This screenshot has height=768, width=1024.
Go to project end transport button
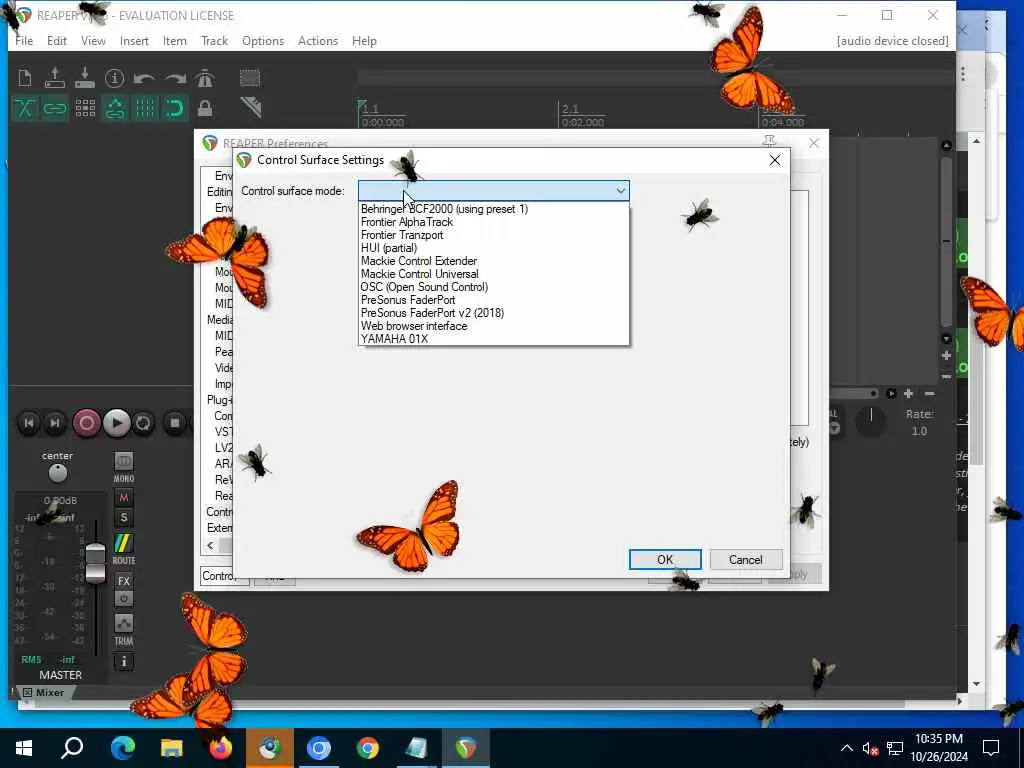[x=56, y=423]
